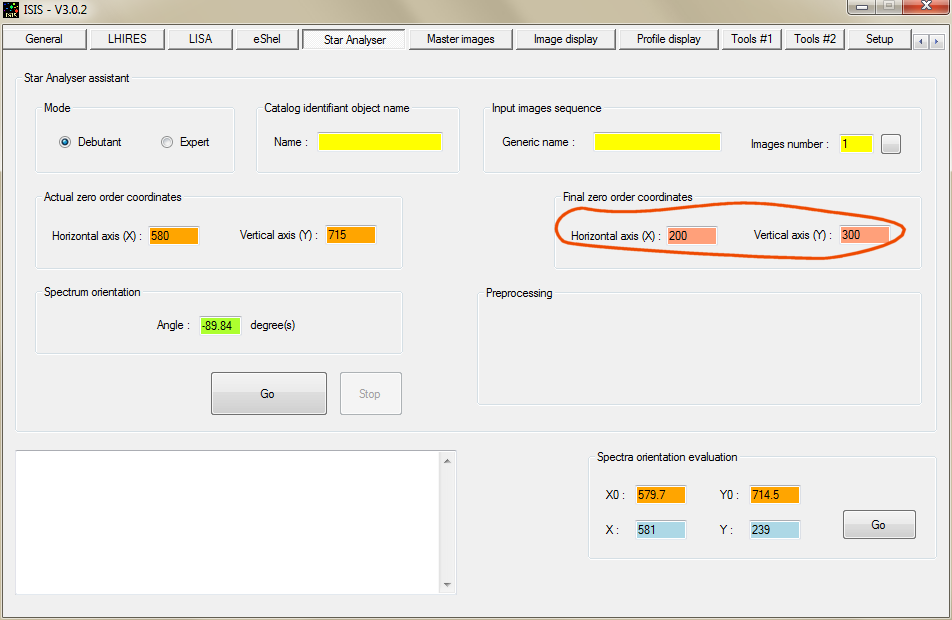Click the ISIS application icon in title bar
The width and height of the screenshot is (952, 620).
[11, 10]
